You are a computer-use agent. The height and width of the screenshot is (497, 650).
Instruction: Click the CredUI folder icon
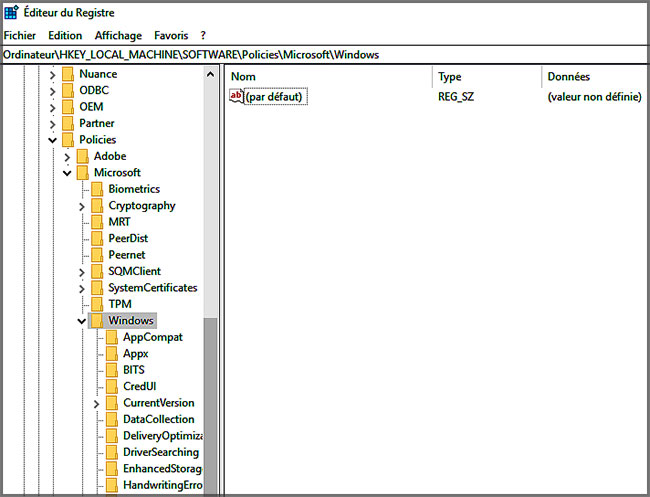pos(112,386)
